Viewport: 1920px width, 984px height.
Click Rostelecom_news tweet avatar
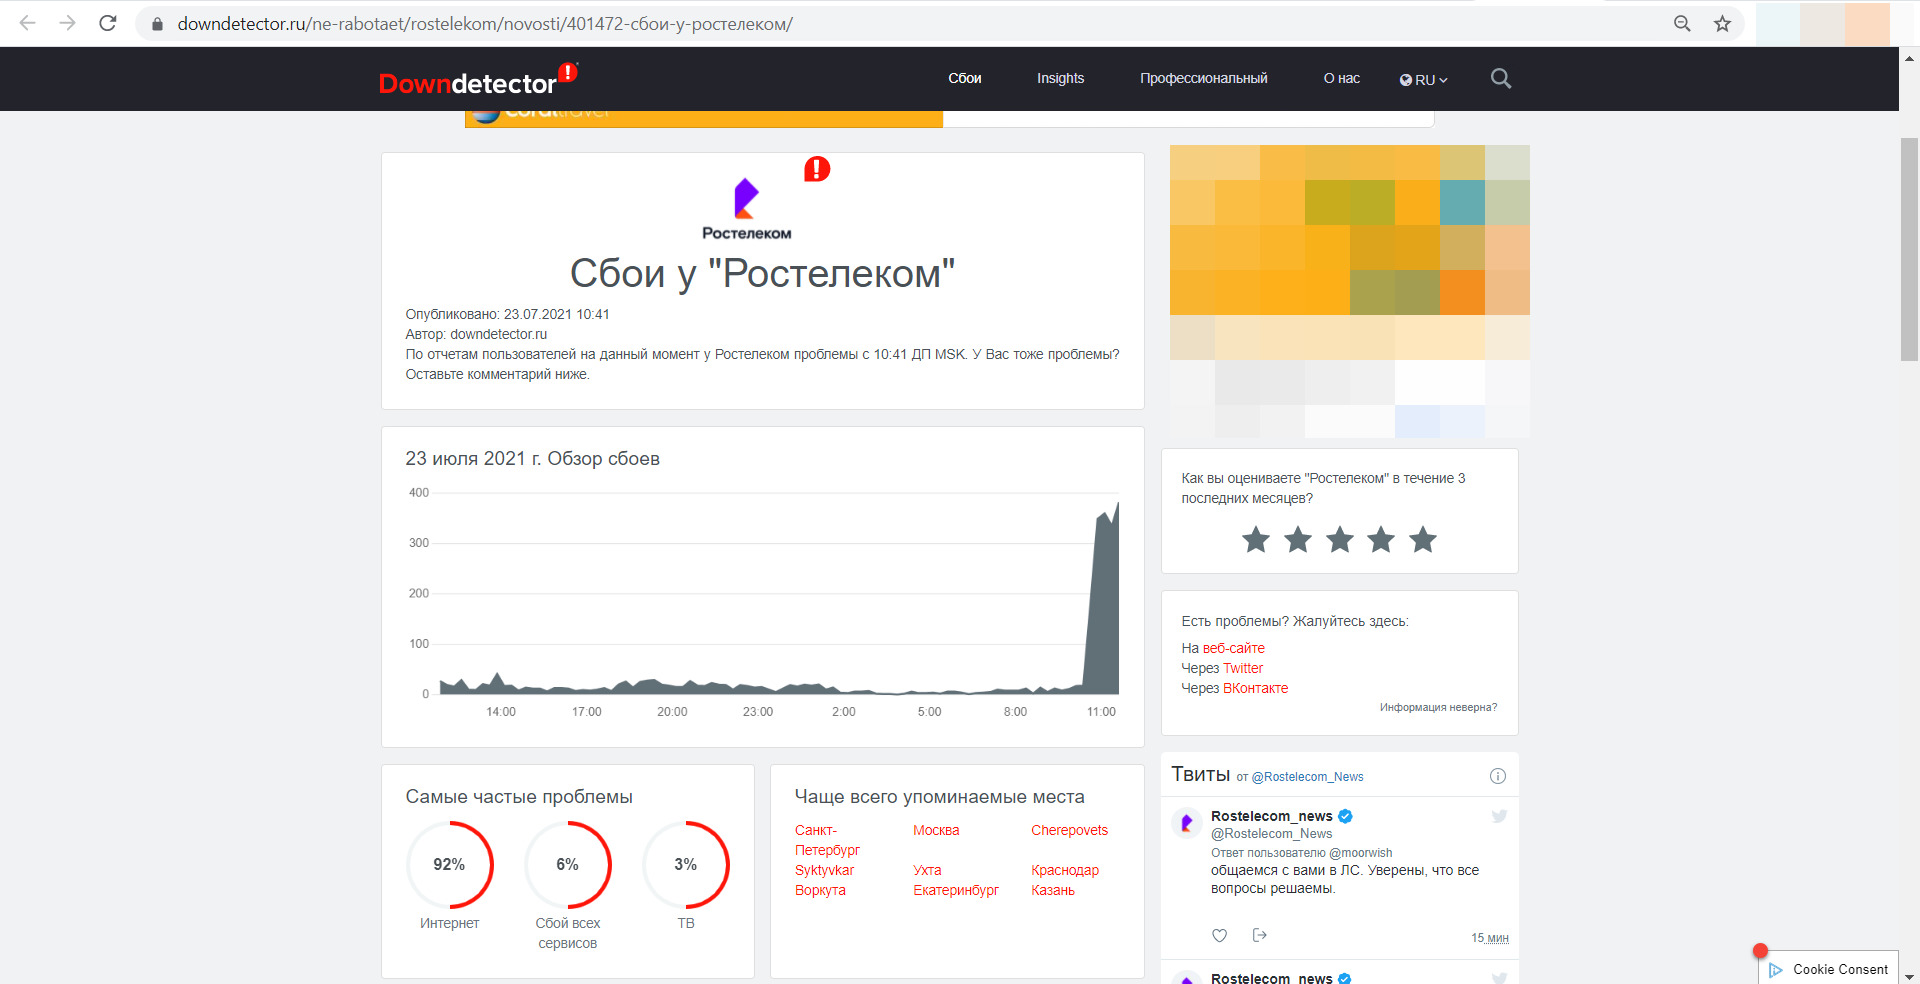pyautogui.click(x=1187, y=823)
